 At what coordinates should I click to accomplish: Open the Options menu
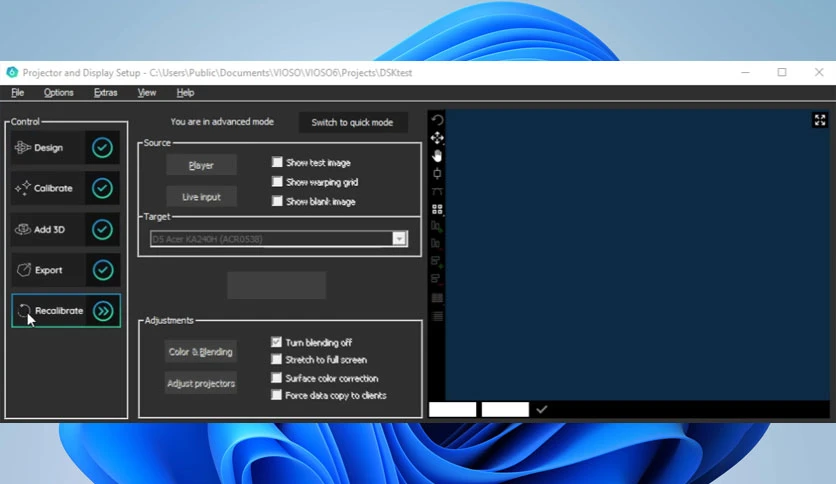pos(59,93)
